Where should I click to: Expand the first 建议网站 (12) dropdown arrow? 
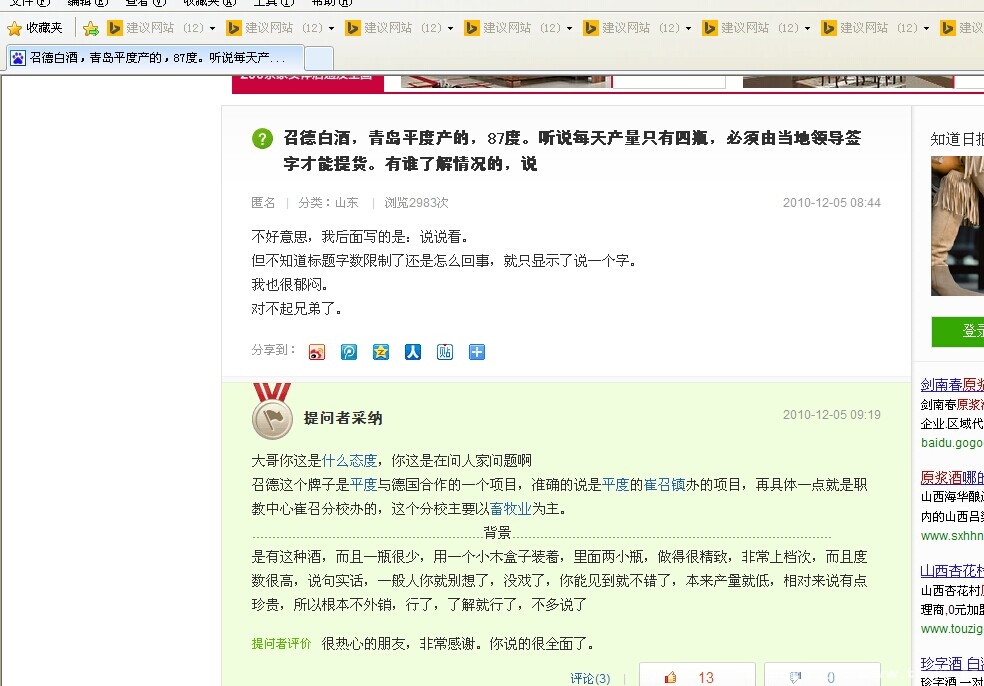point(212,28)
